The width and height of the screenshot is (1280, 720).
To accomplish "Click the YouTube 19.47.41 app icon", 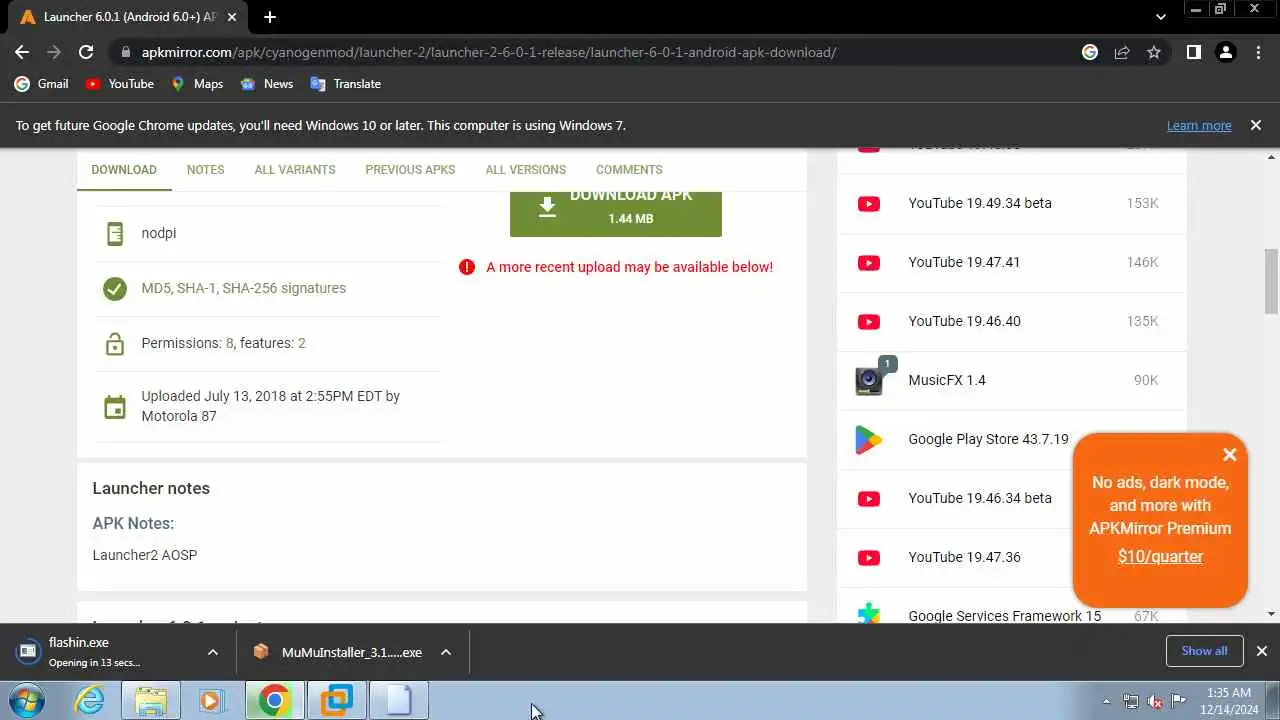I will point(869,262).
